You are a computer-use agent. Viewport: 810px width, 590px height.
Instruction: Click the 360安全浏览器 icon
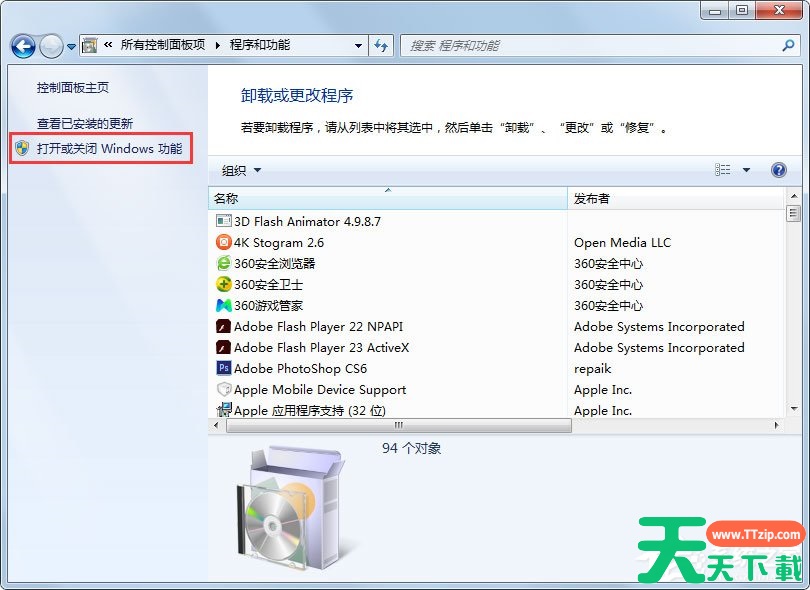[223, 263]
